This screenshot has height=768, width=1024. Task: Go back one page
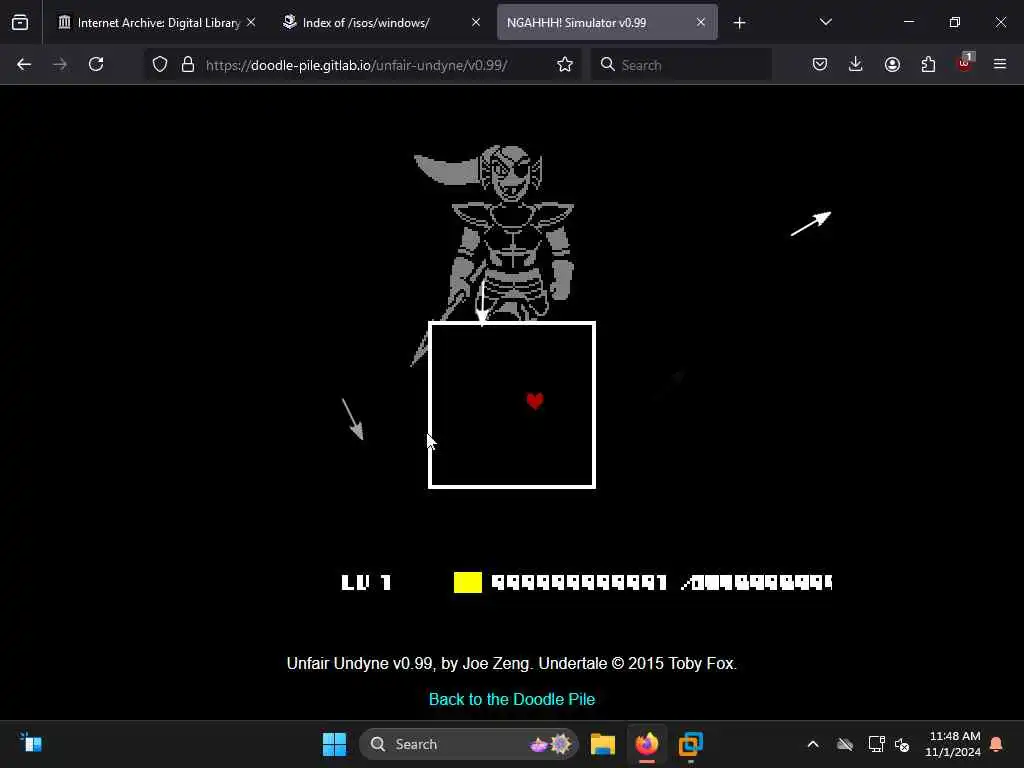click(24, 65)
